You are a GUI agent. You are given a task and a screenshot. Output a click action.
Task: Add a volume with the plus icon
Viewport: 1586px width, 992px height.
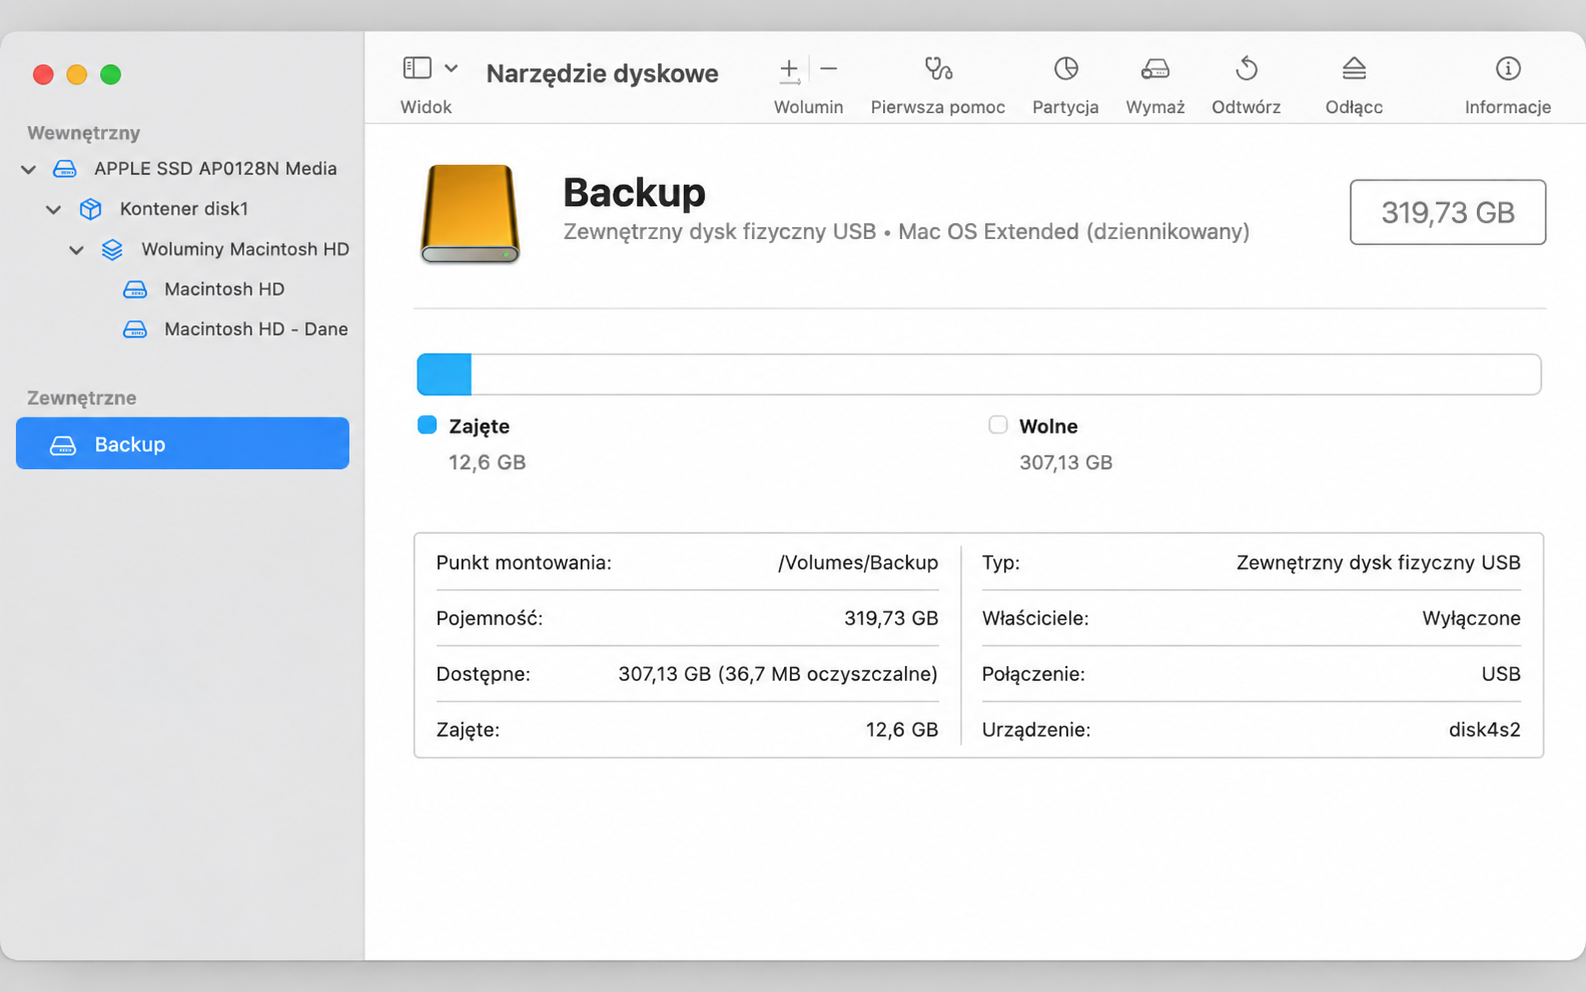(x=789, y=69)
